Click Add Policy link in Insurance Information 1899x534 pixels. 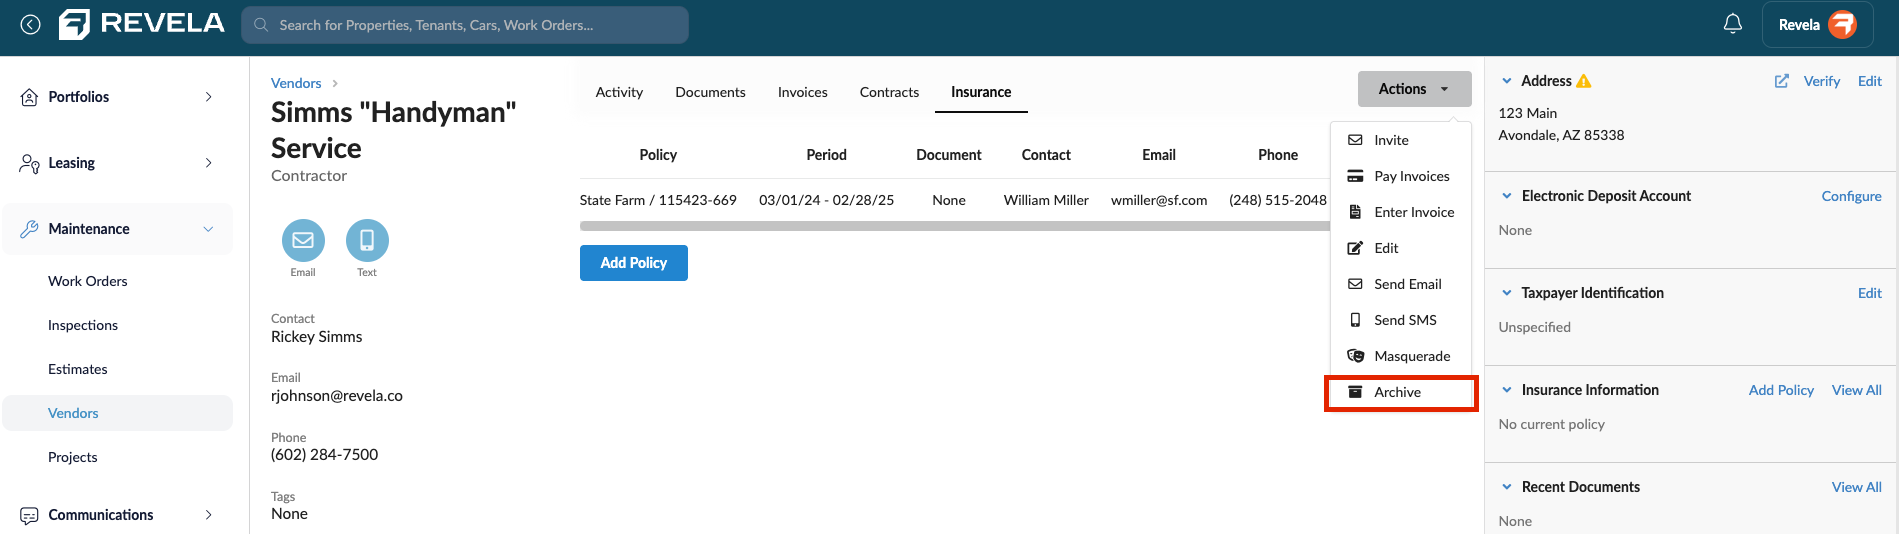(1781, 390)
